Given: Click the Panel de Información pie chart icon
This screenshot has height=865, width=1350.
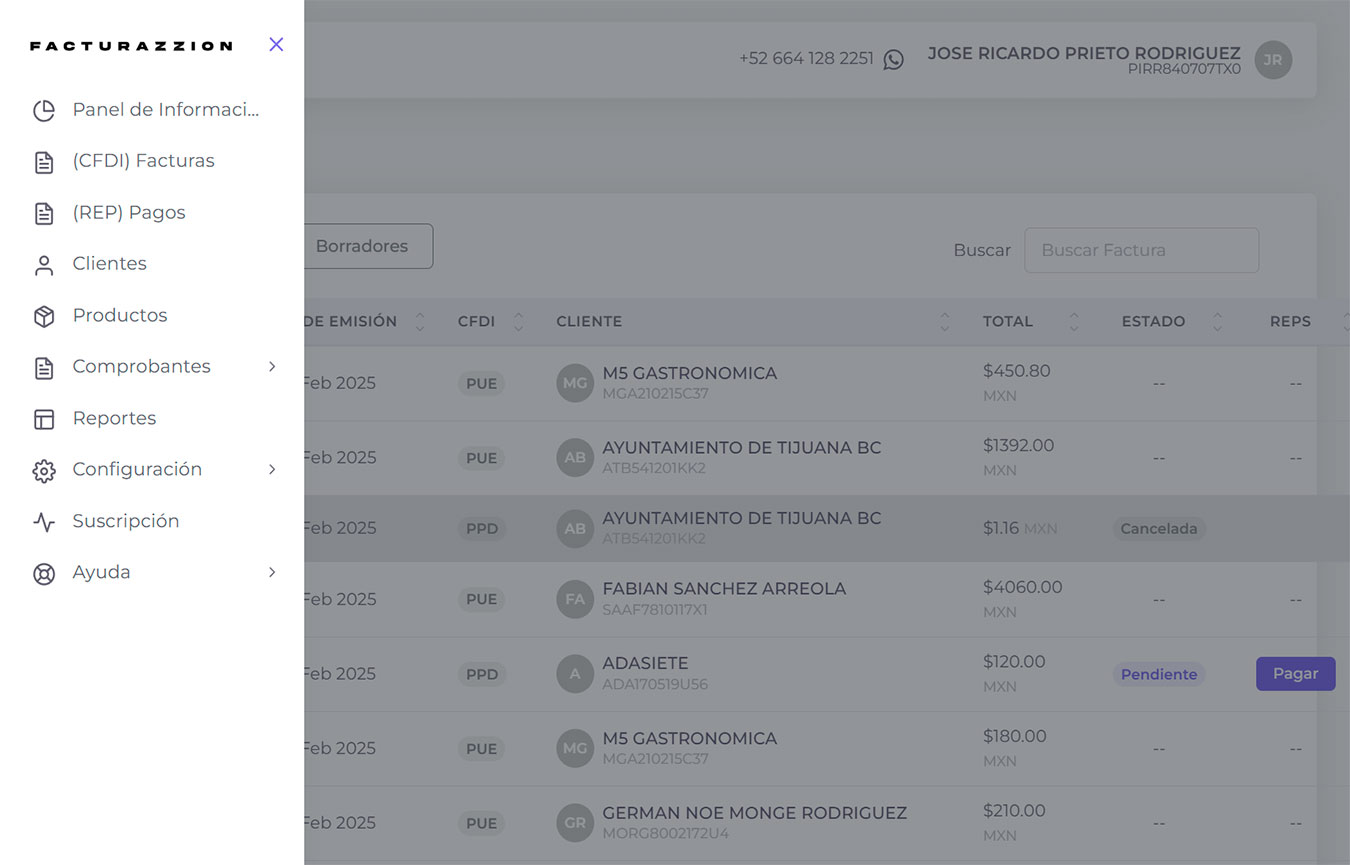Looking at the screenshot, I should [x=44, y=110].
